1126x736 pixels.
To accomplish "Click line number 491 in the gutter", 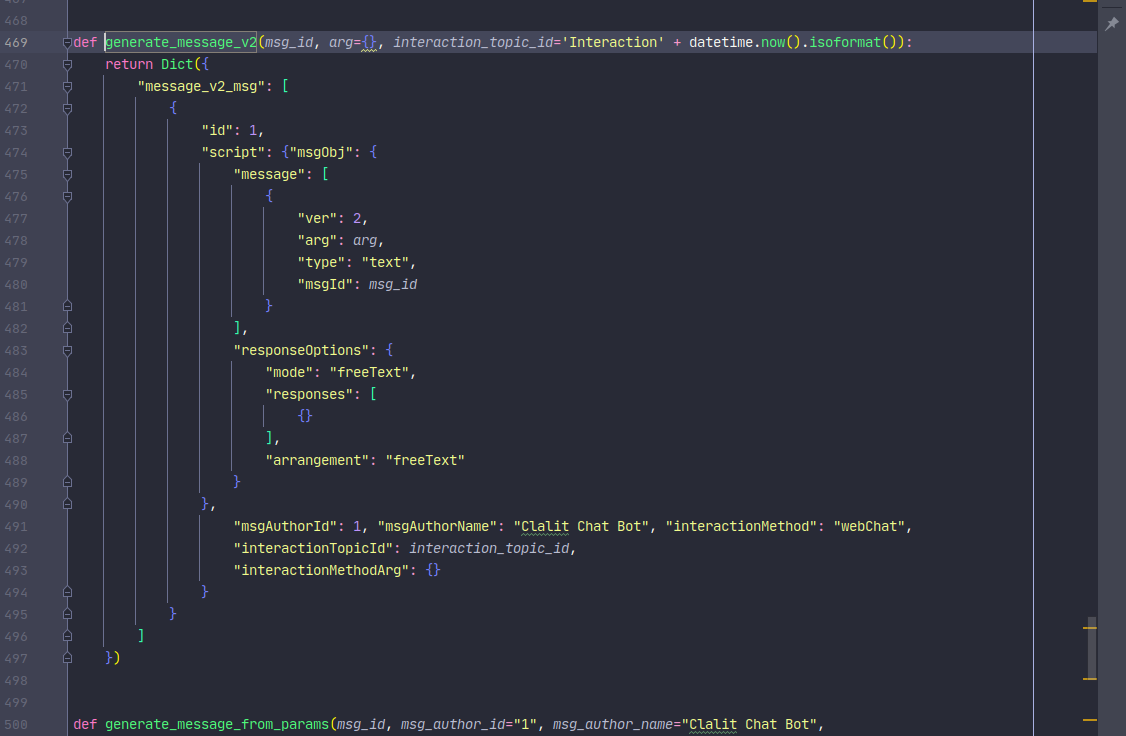I will point(16,527).
